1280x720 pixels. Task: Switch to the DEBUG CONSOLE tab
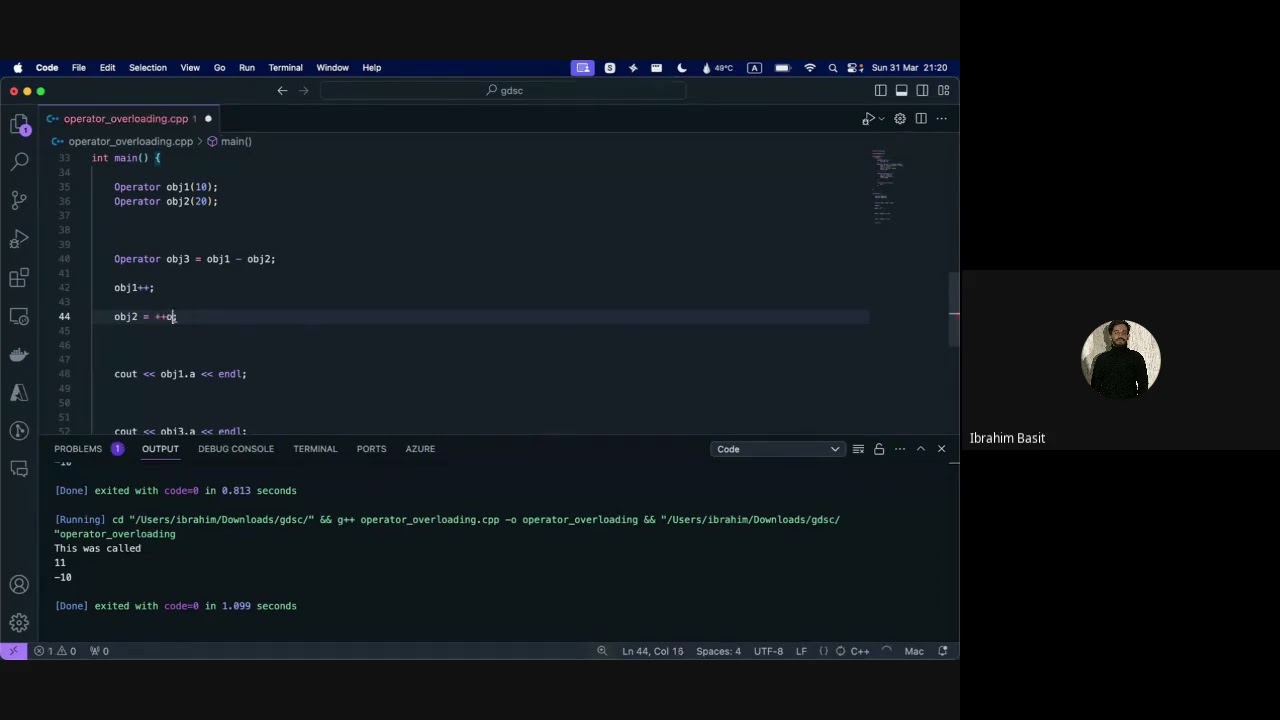[x=236, y=449]
